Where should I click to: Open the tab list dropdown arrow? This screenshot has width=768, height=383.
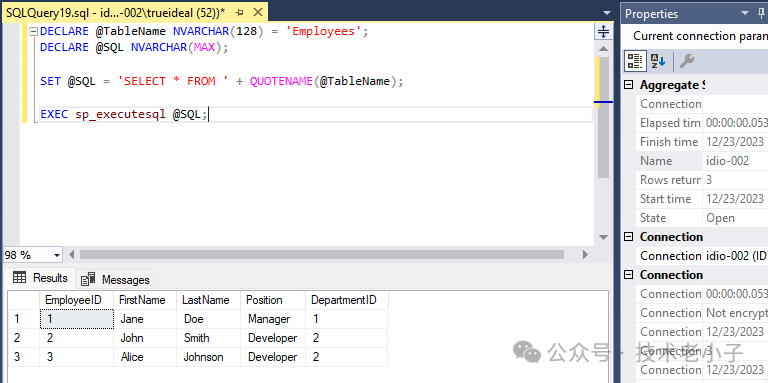607,14
